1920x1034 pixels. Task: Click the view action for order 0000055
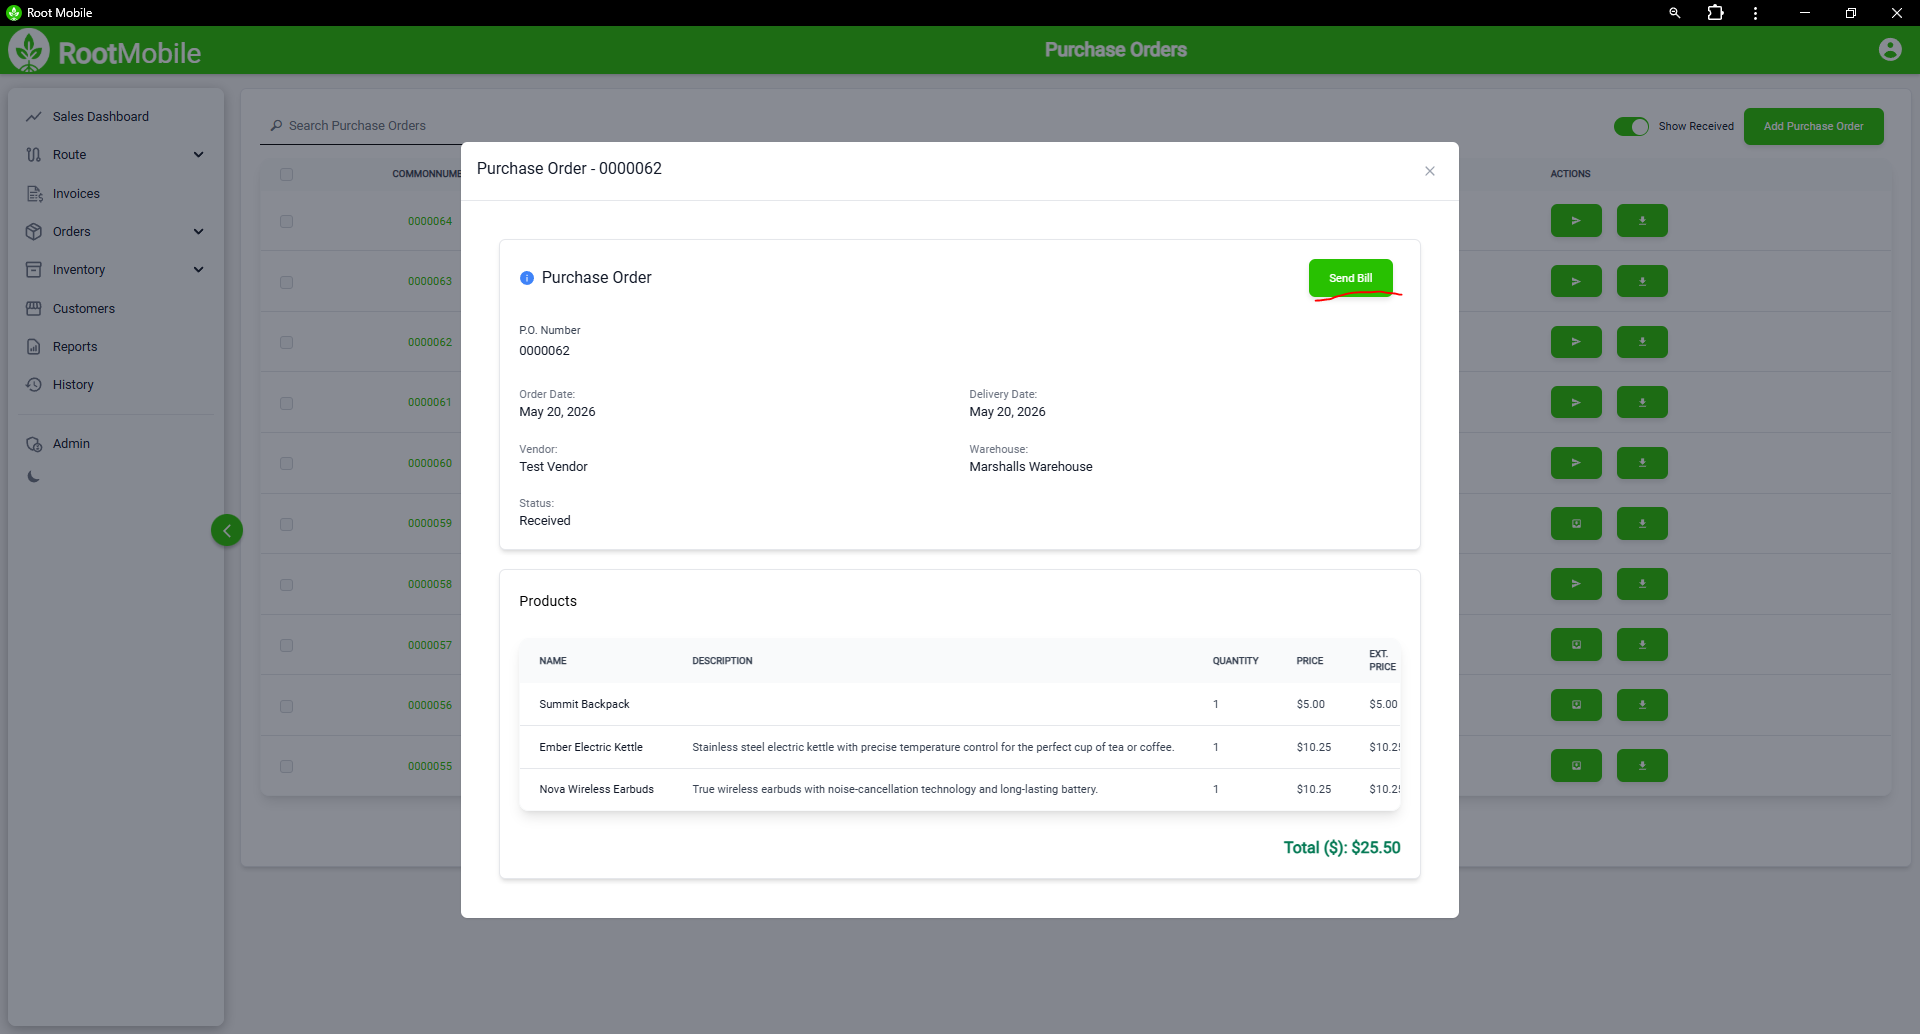tap(1576, 766)
